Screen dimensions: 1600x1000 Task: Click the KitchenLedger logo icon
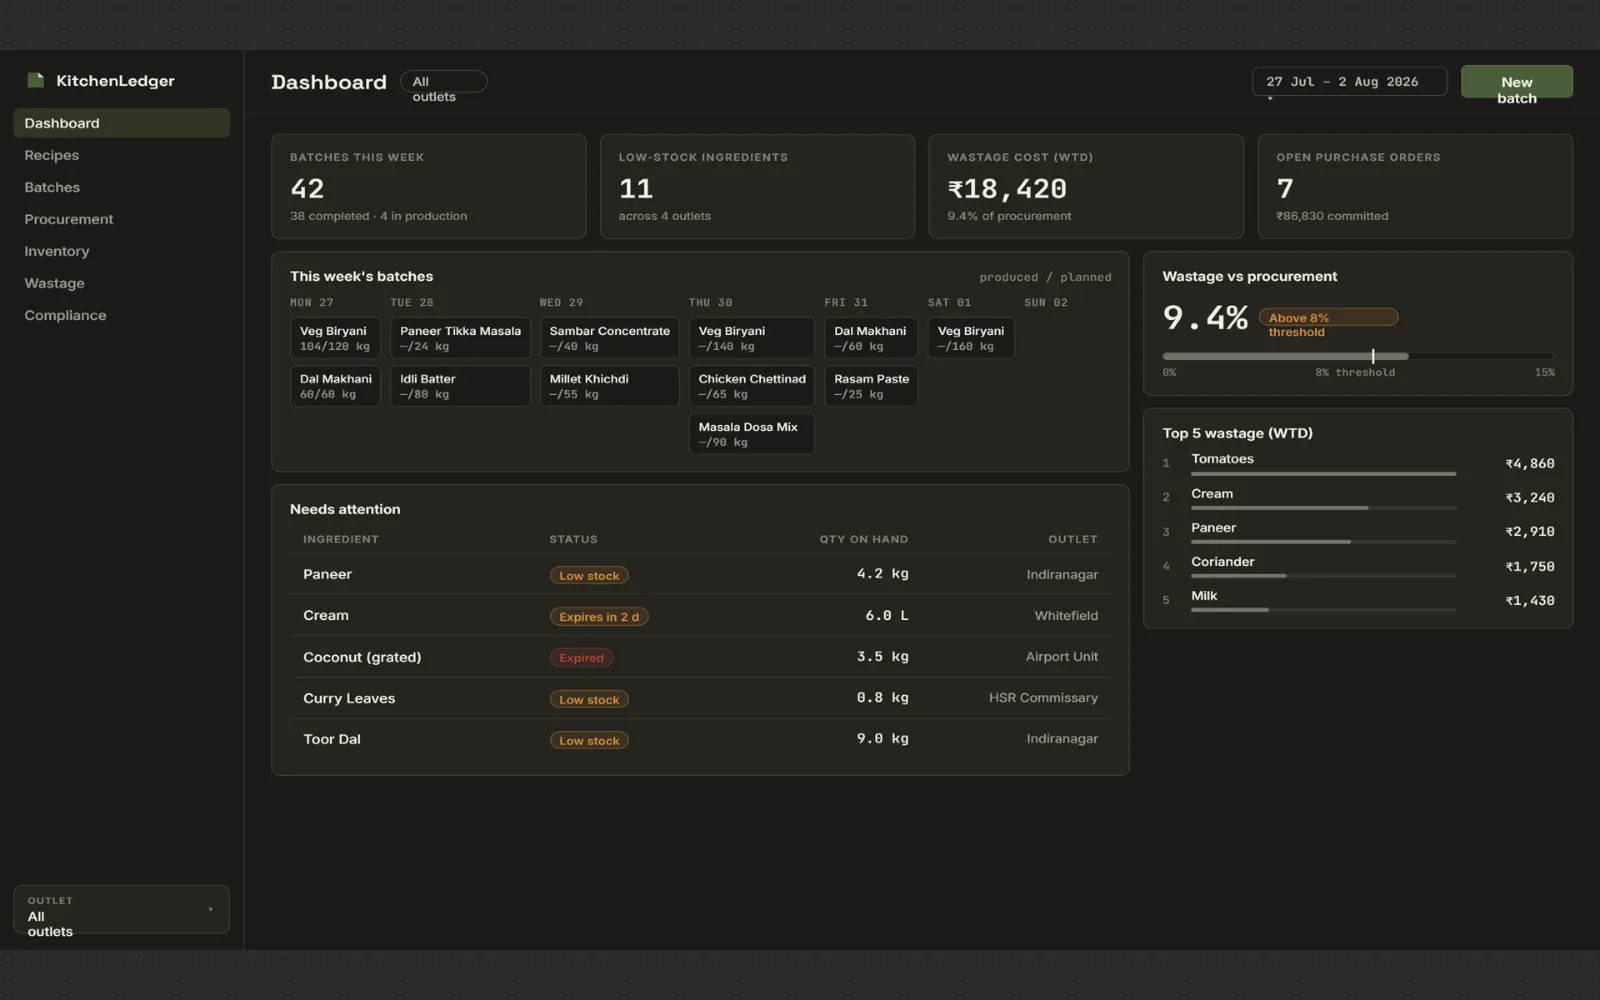point(36,80)
